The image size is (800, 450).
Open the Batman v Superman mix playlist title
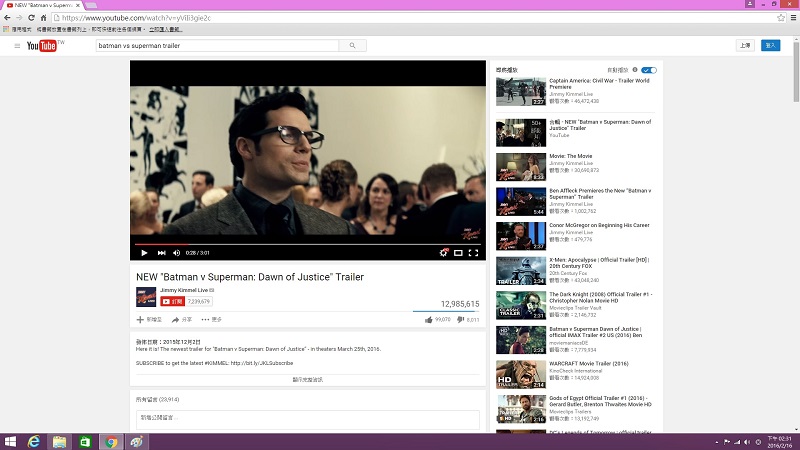pyautogui.click(x=600, y=125)
